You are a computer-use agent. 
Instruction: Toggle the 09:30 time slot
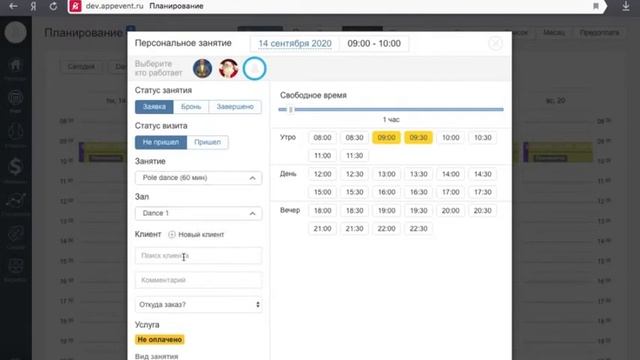(x=418, y=138)
